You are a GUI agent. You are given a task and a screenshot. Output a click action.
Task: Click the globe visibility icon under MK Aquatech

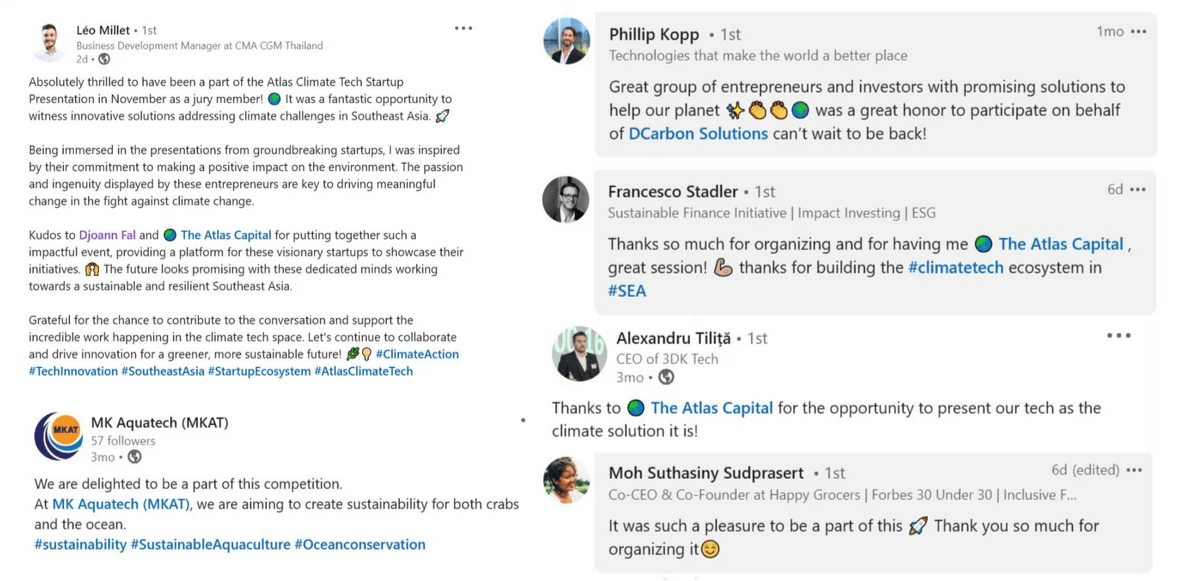point(134,457)
